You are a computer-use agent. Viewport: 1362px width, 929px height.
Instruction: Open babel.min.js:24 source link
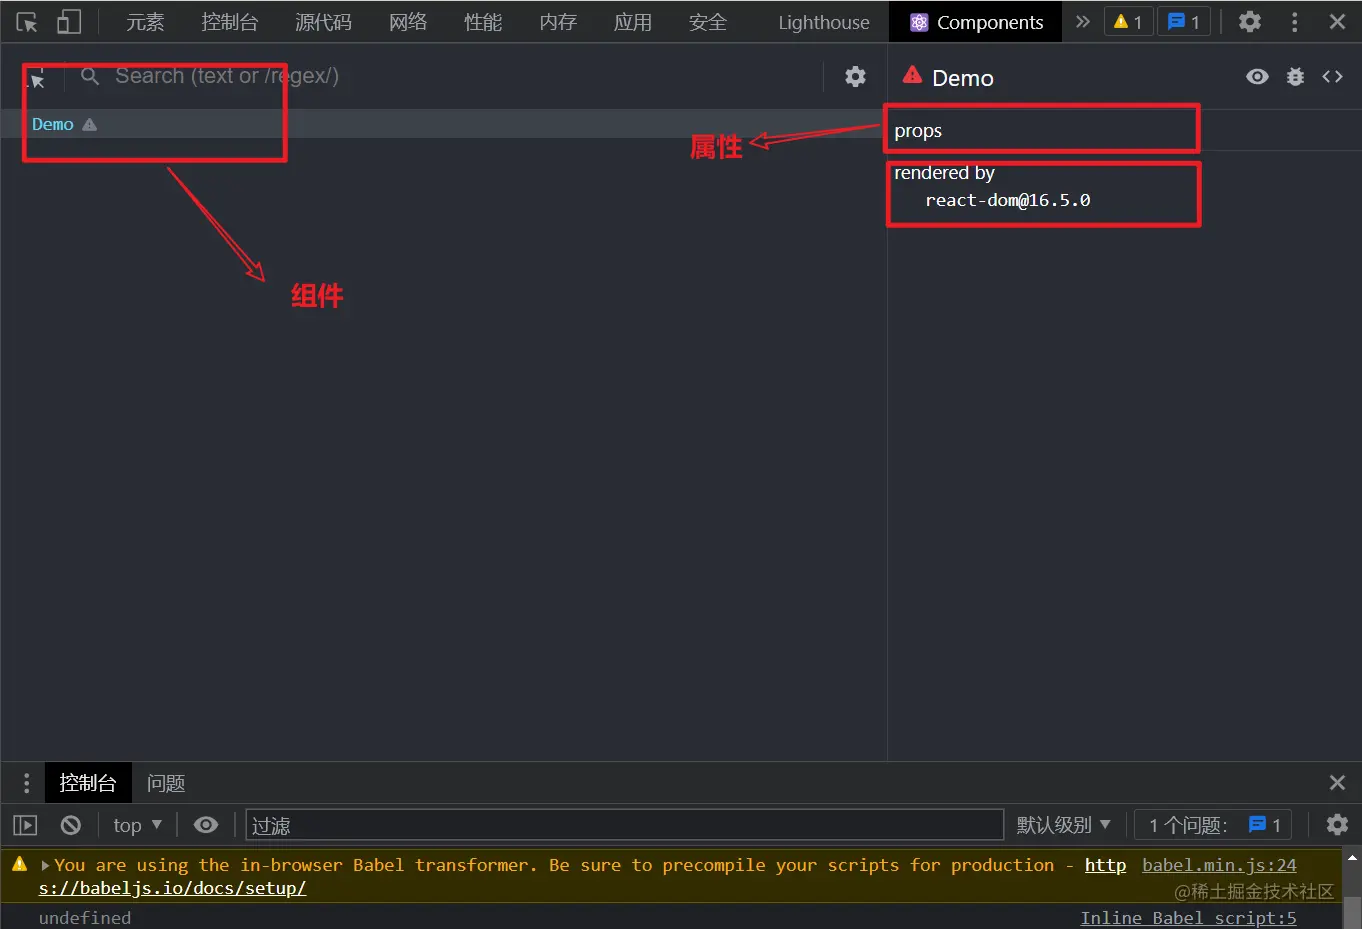click(x=1219, y=865)
